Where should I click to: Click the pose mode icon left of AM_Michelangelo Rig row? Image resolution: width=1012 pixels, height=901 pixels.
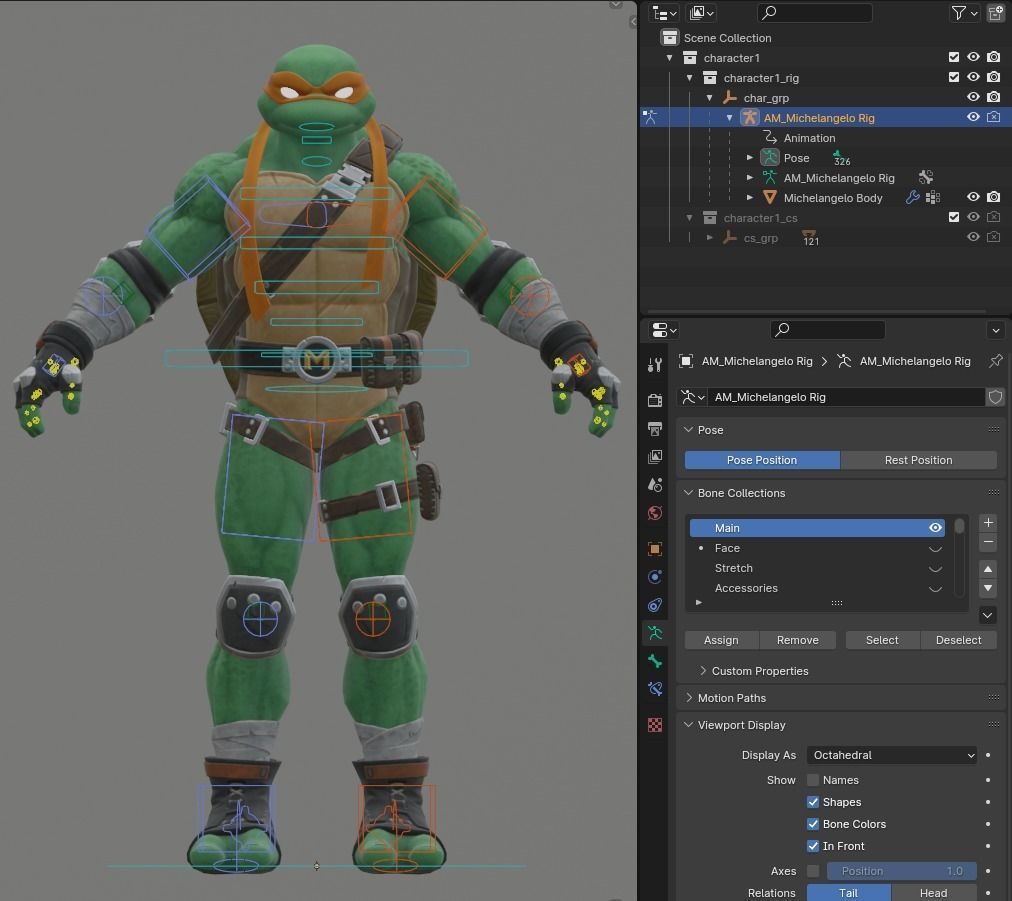(650, 117)
